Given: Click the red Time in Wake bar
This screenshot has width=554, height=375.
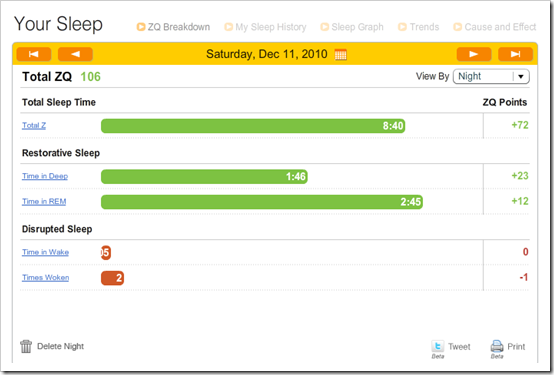Looking at the screenshot, I should (106, 252).
